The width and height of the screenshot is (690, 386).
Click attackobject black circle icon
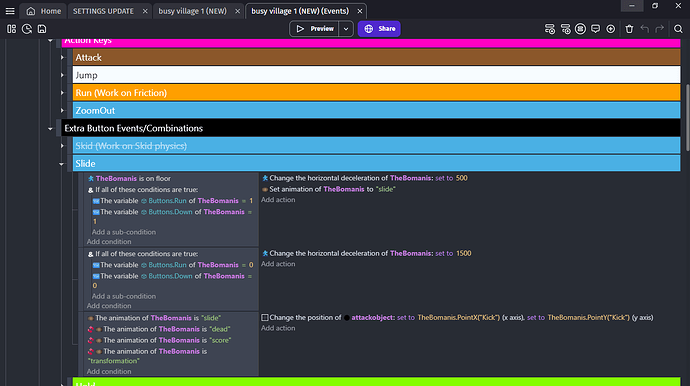pos(347,318)
